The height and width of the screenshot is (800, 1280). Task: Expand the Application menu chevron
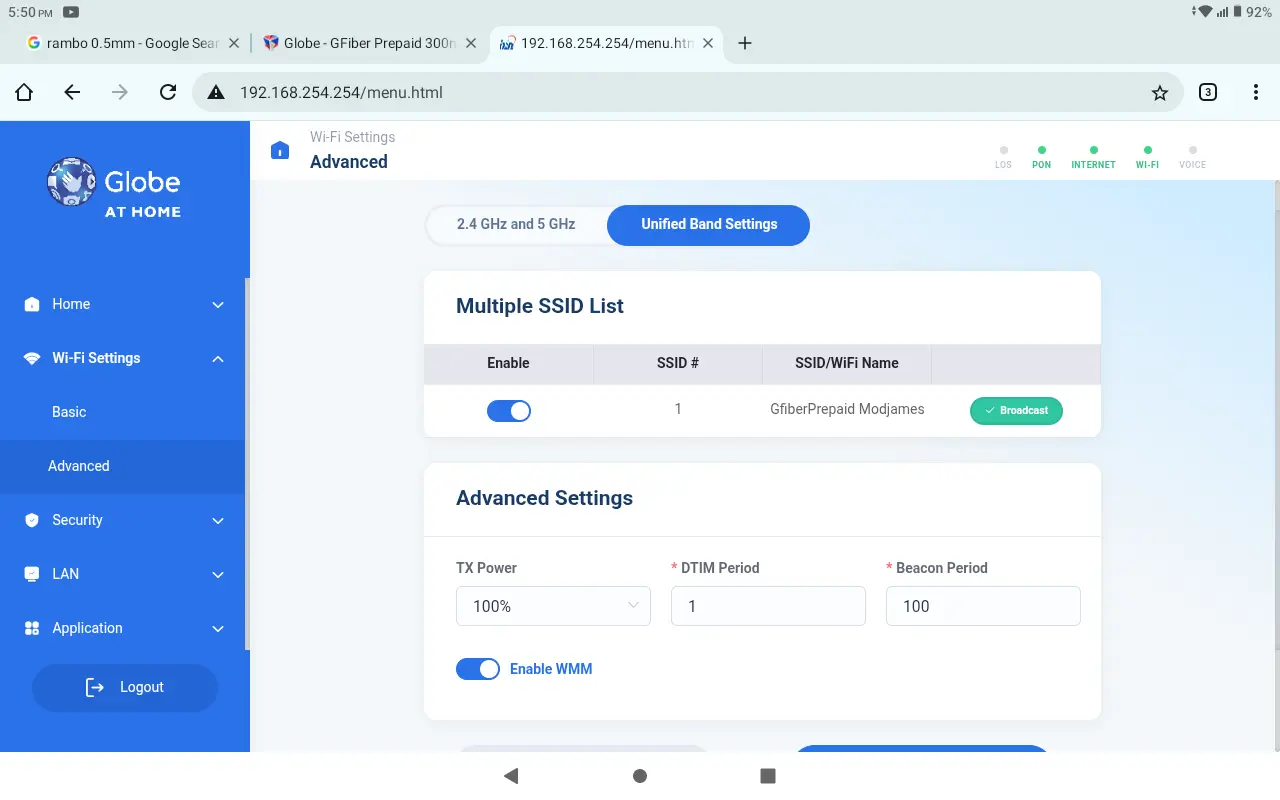(218, 629)
